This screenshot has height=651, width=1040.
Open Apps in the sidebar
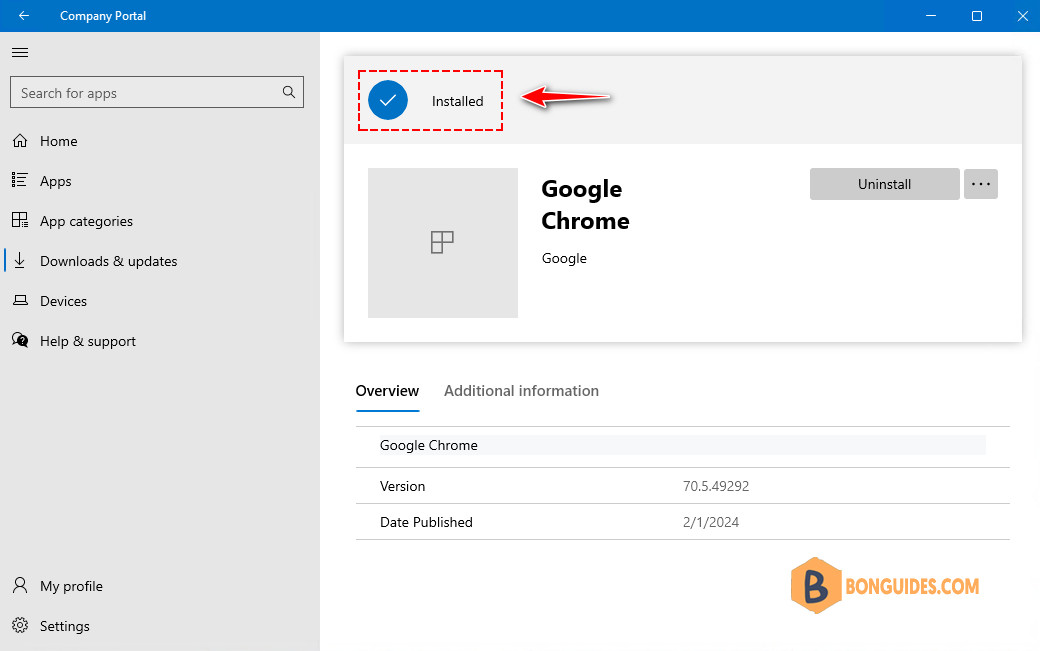tap(159, 181)
